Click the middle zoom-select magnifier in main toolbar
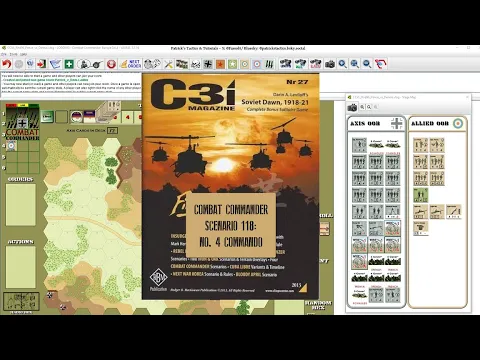 (x=355, y=64)
